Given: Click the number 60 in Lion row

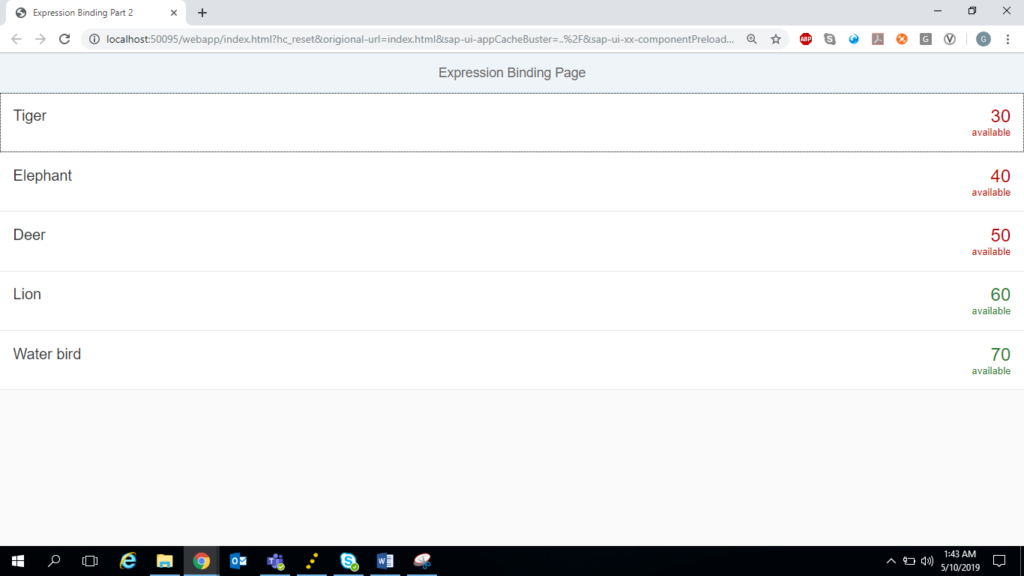Looking at the screenshot, I should (1000, 295).
